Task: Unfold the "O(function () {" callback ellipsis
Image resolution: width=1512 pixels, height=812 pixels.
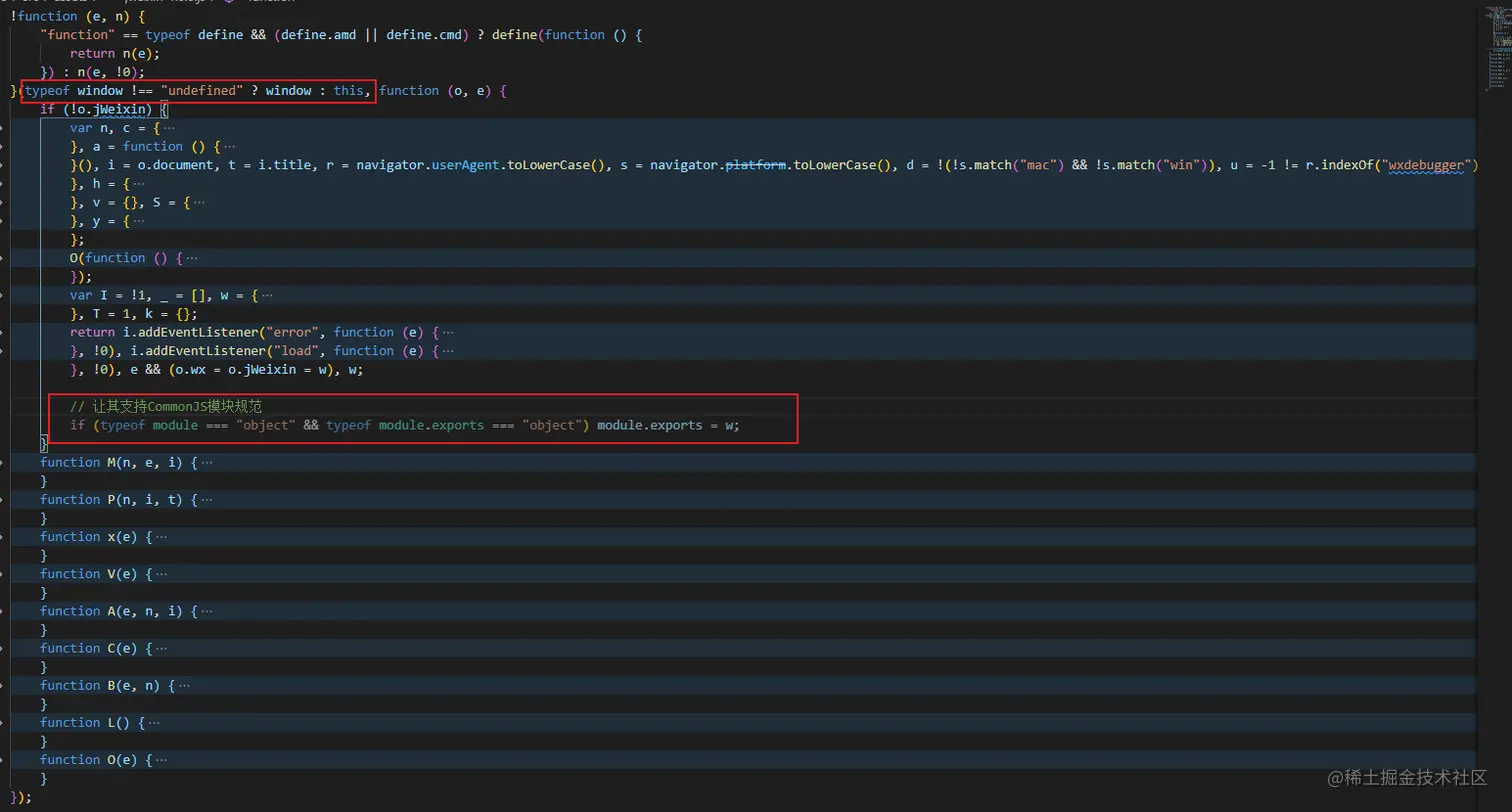Action: tap(191, 258)
